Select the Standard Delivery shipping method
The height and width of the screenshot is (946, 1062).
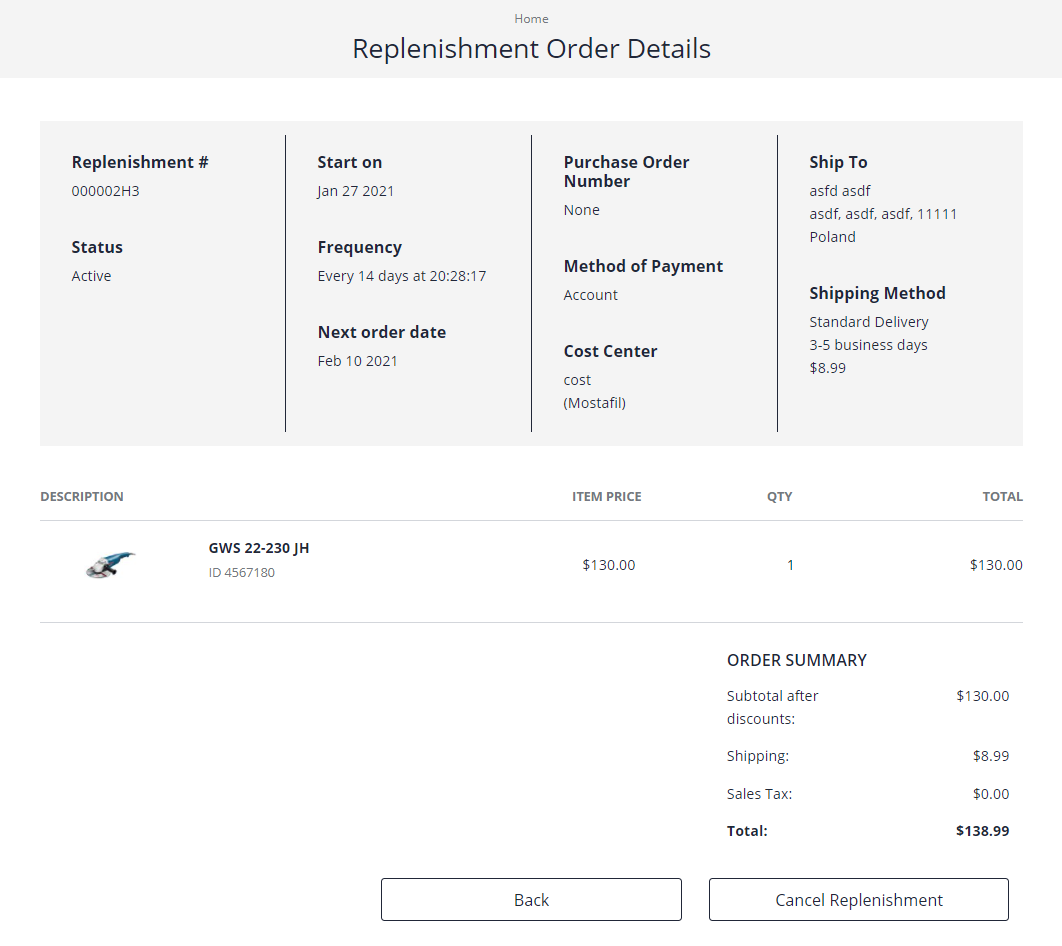tap(869, 322)
